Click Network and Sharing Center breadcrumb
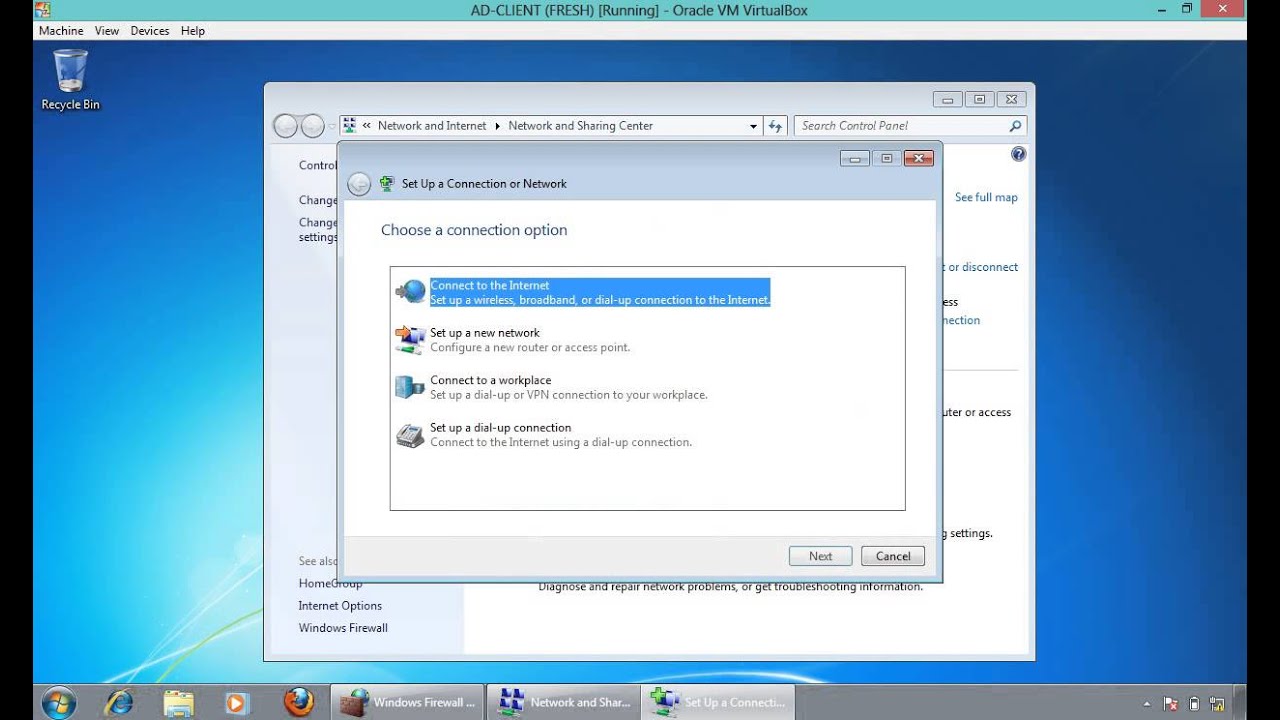 [580, 126]
